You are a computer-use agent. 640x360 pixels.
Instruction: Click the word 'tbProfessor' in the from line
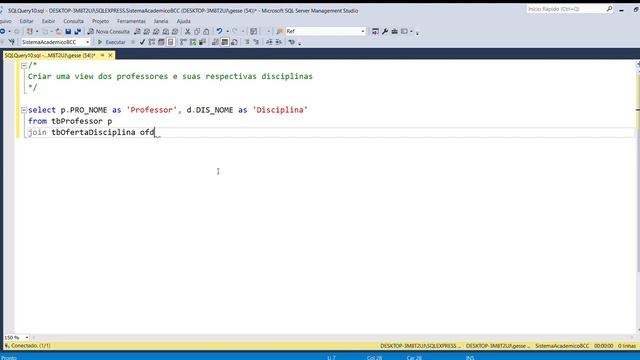77,121
